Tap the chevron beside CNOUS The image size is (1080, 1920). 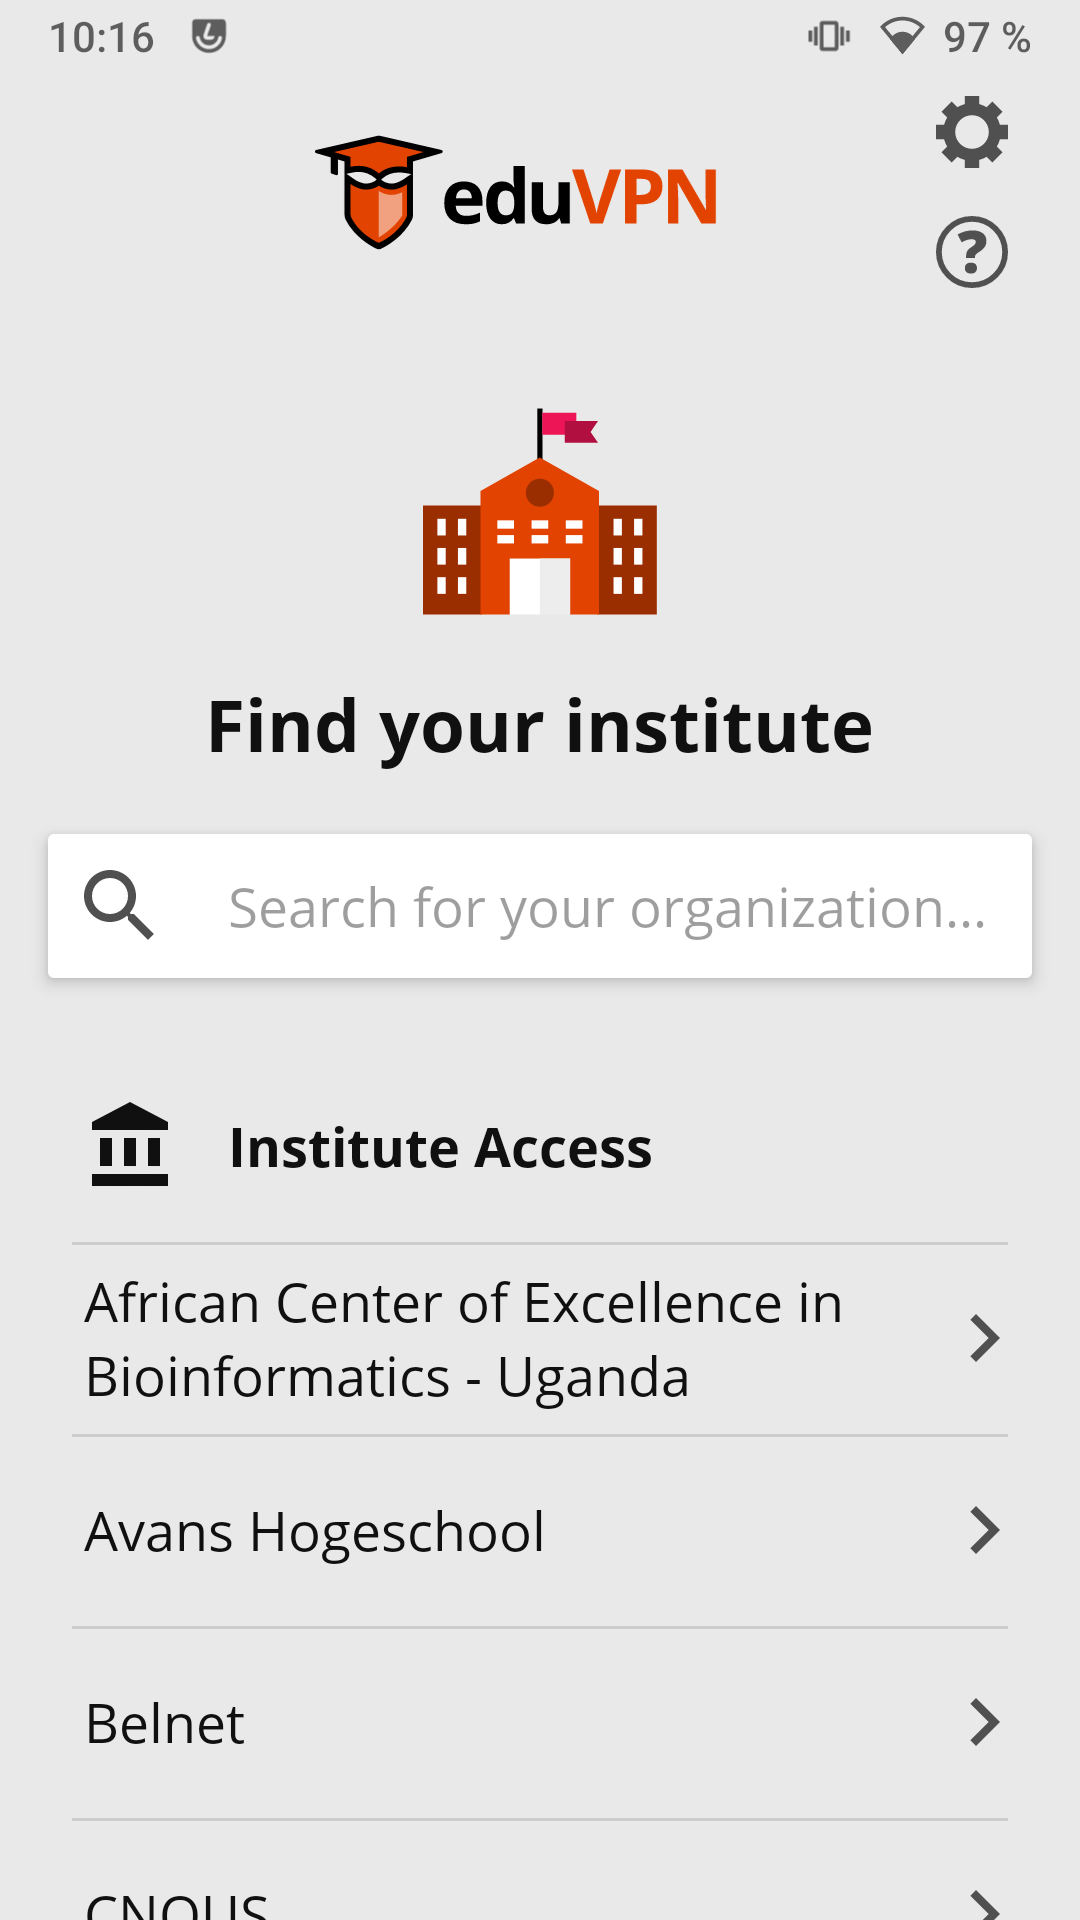pyautogui.click(x=984, y=1904)
